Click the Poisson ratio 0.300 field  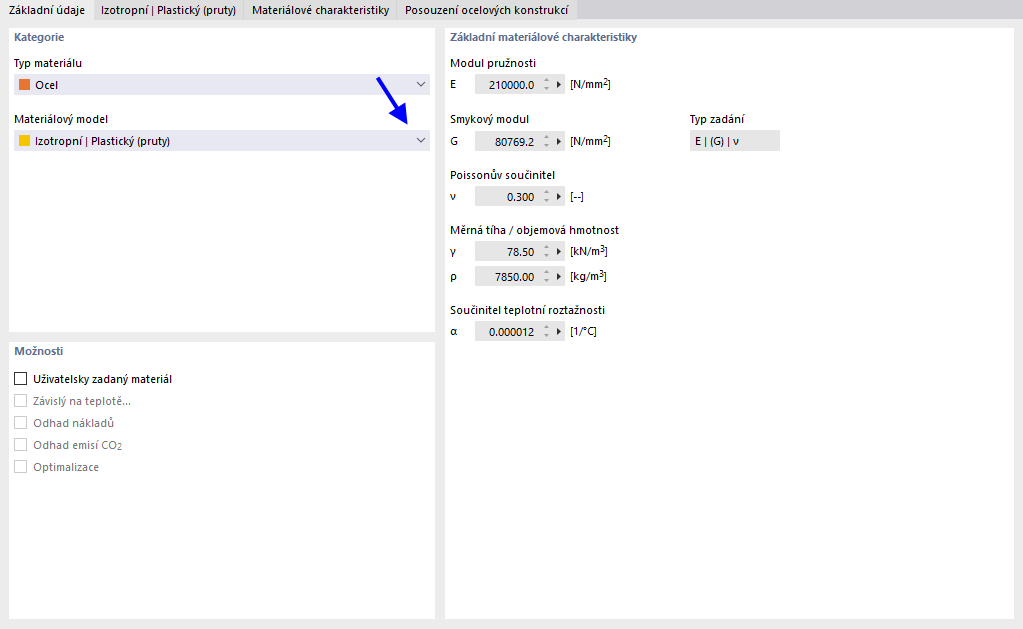point(506,196)
